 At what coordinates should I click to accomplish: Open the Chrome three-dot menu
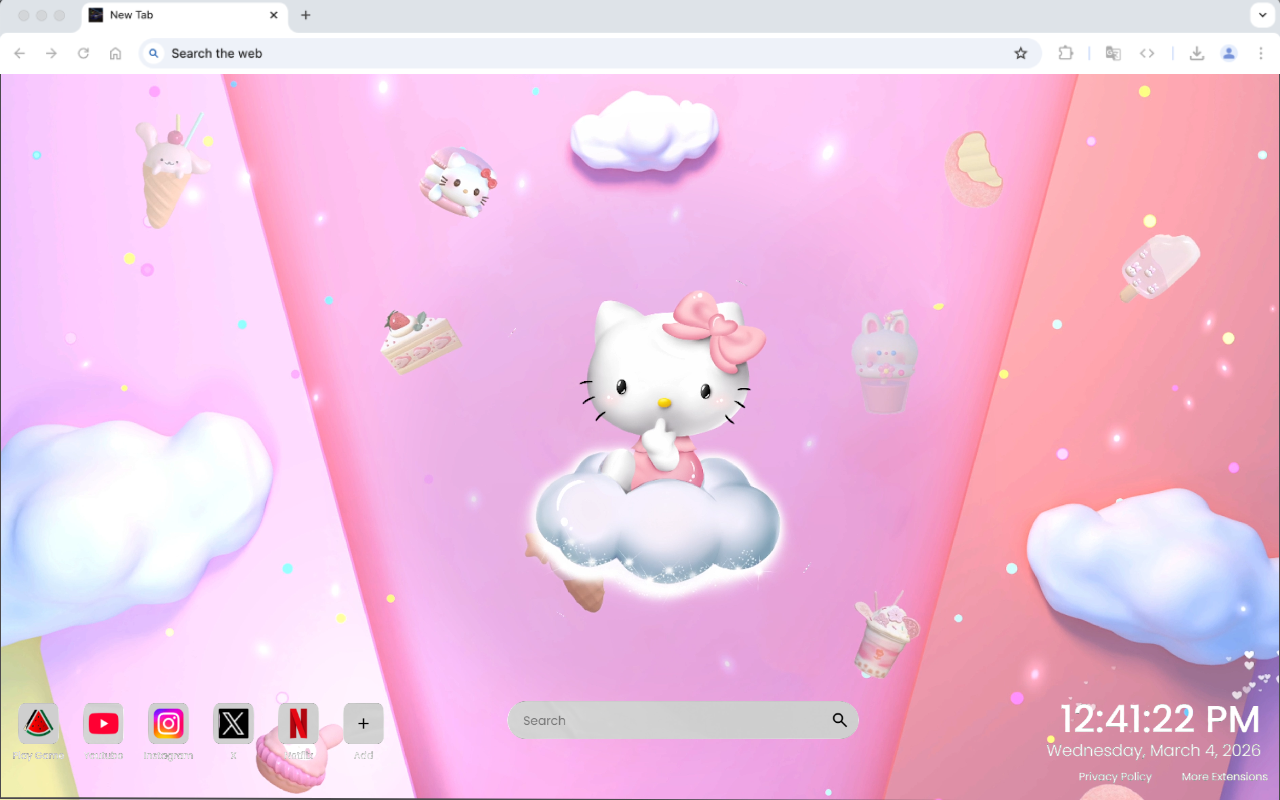pos(1260,53)
